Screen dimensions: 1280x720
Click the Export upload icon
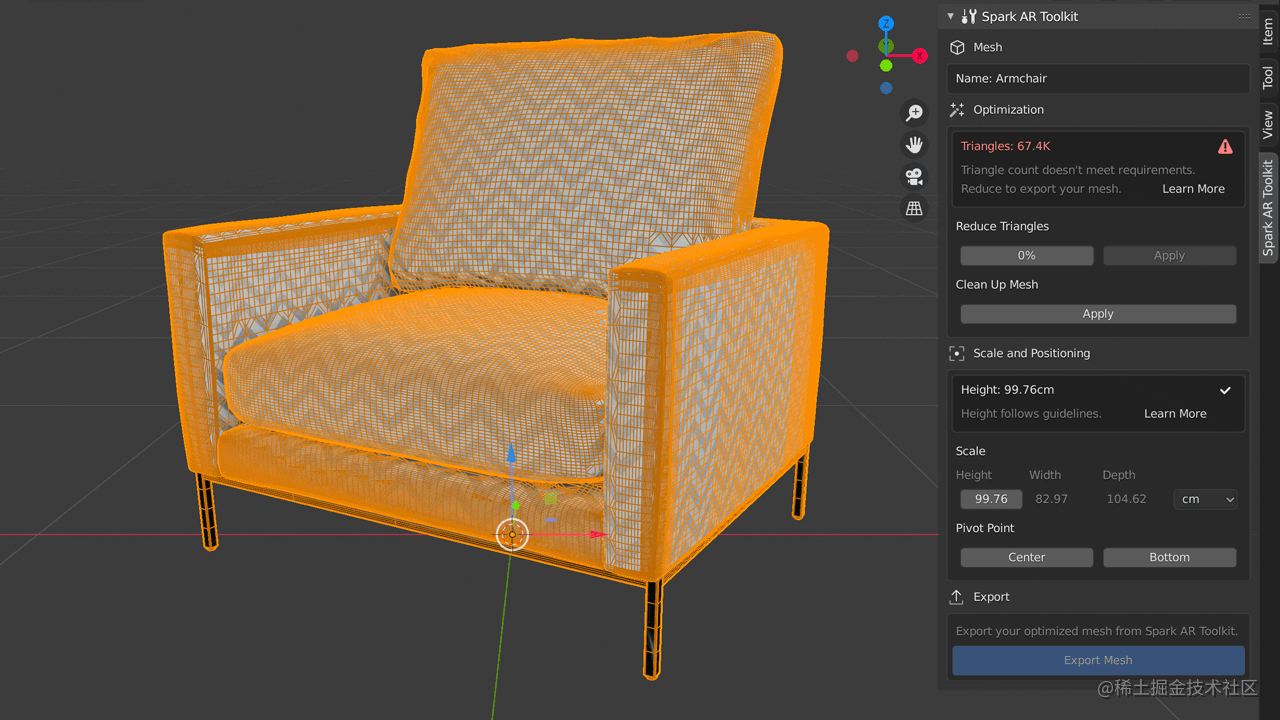tap(956, 596)
